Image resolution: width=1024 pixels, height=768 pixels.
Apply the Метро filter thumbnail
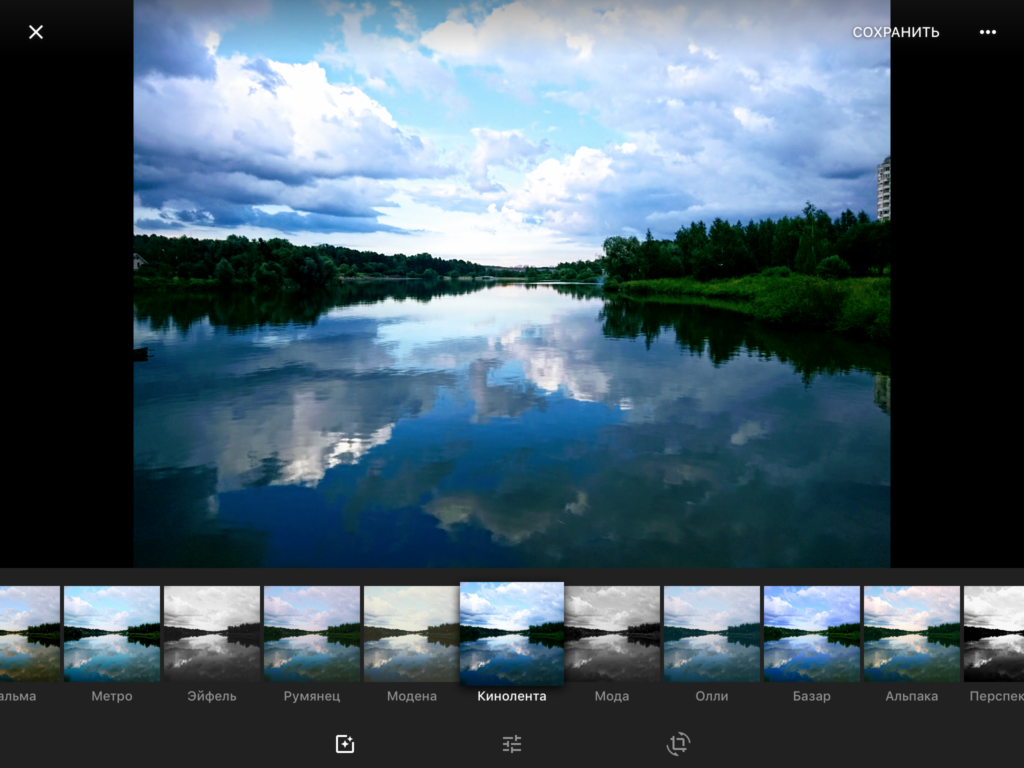pos(112,634)
